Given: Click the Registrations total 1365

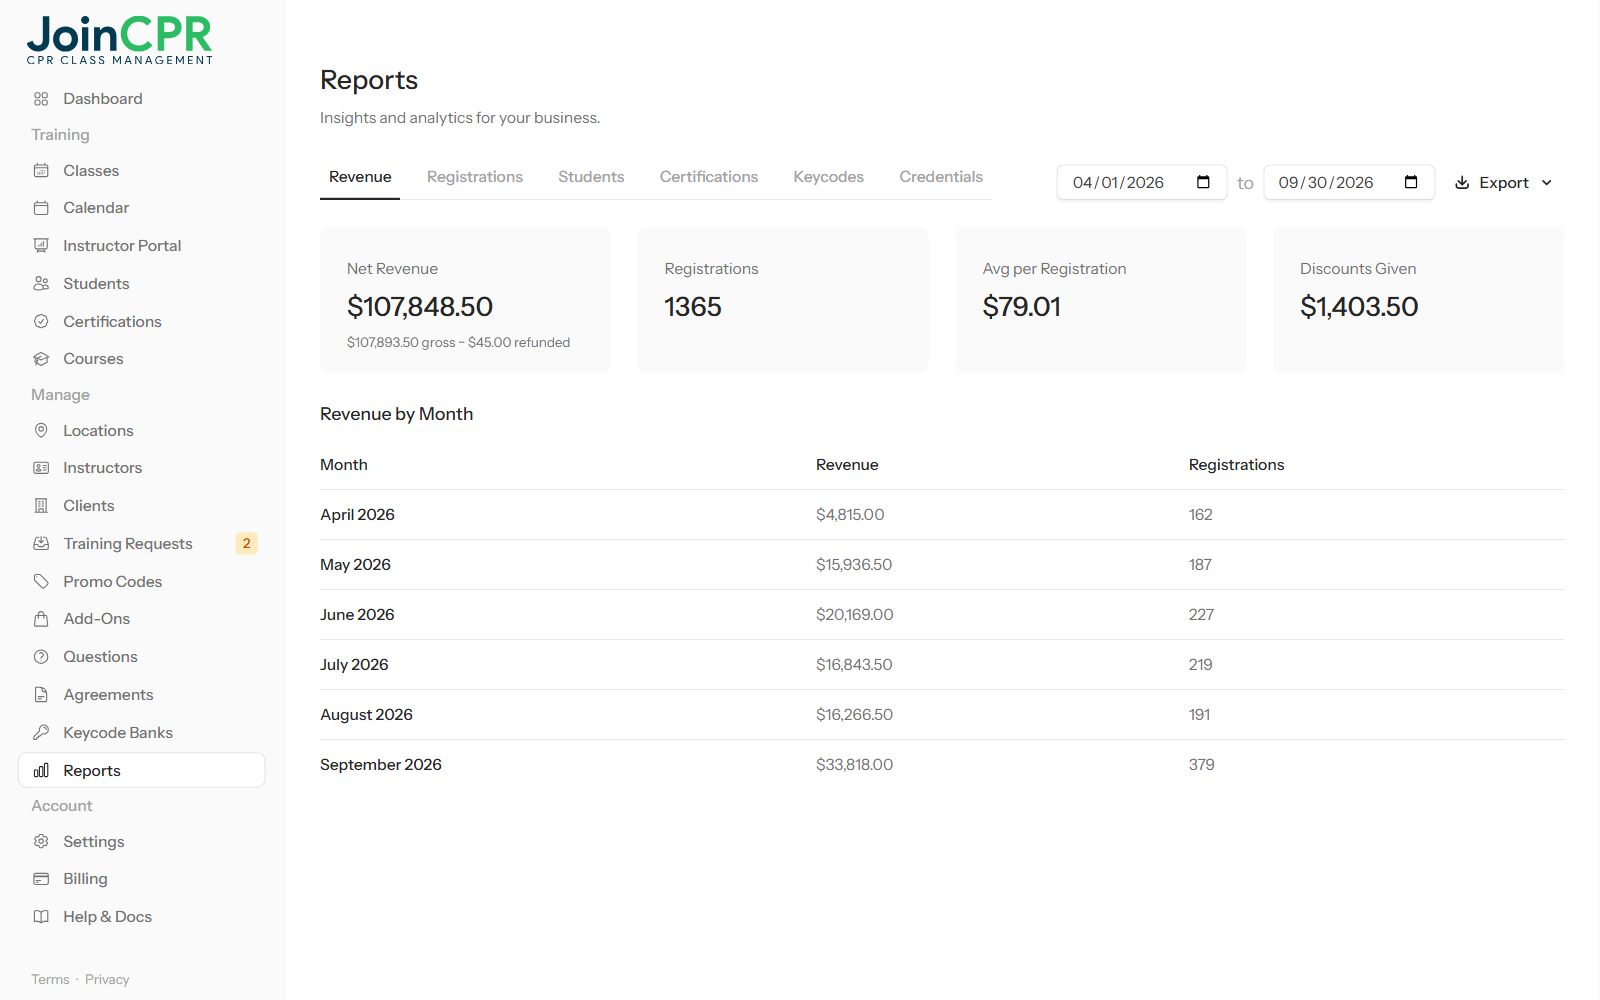Looking at the screenshot, I should [x=693, y=307].
